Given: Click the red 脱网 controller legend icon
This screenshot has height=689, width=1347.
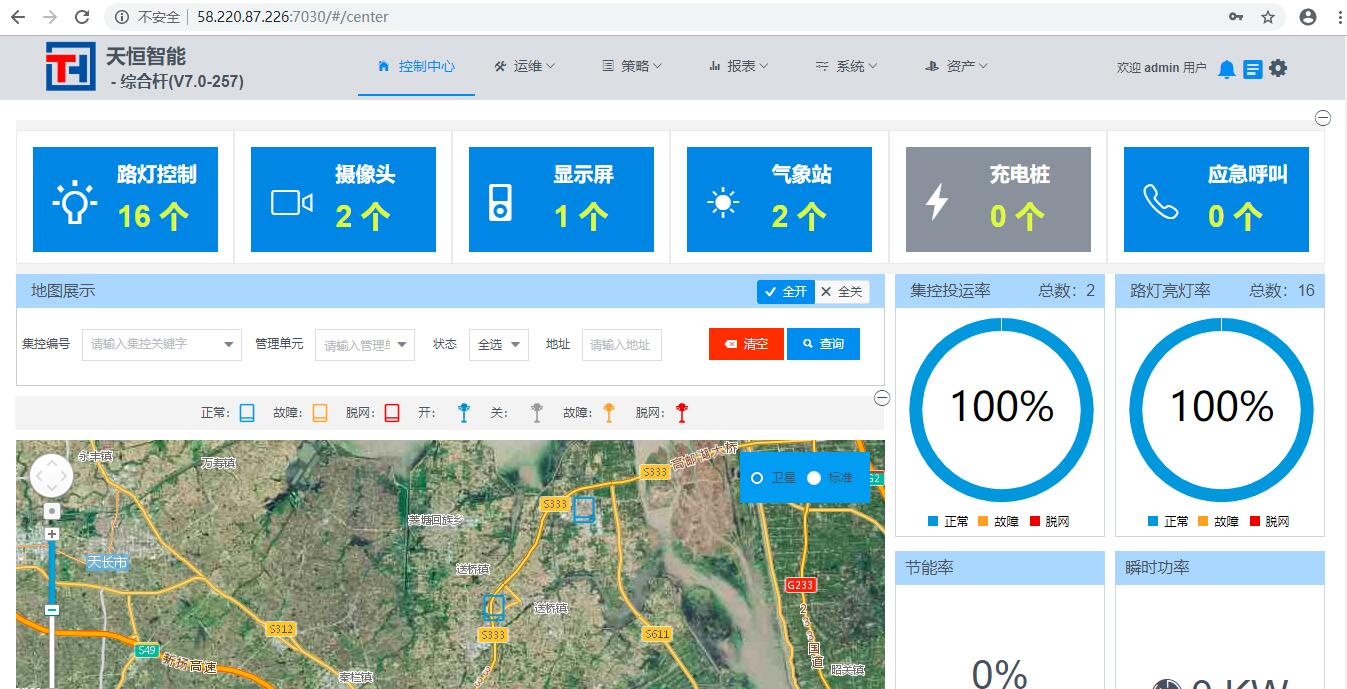Looking at the screenshot, I should tap(392, 413).
